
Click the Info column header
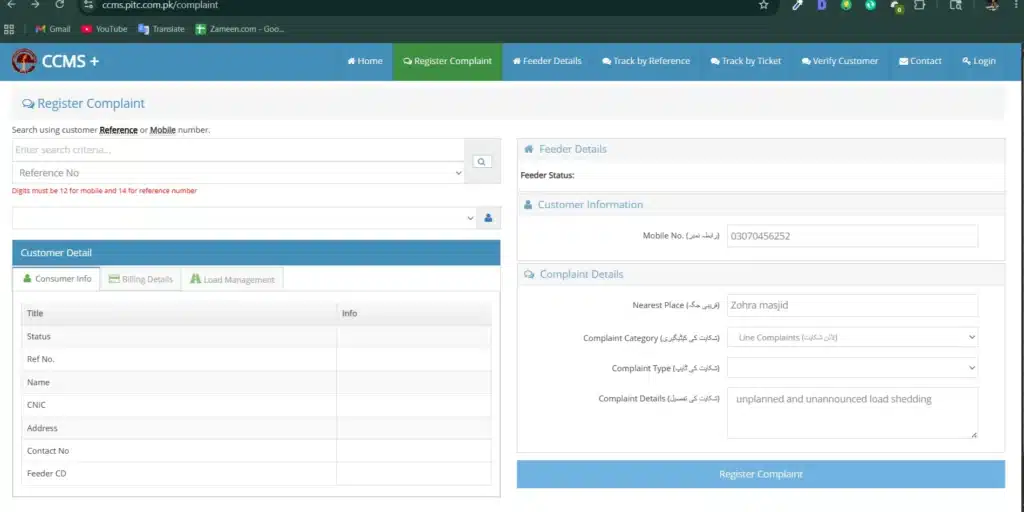point(414,313)
